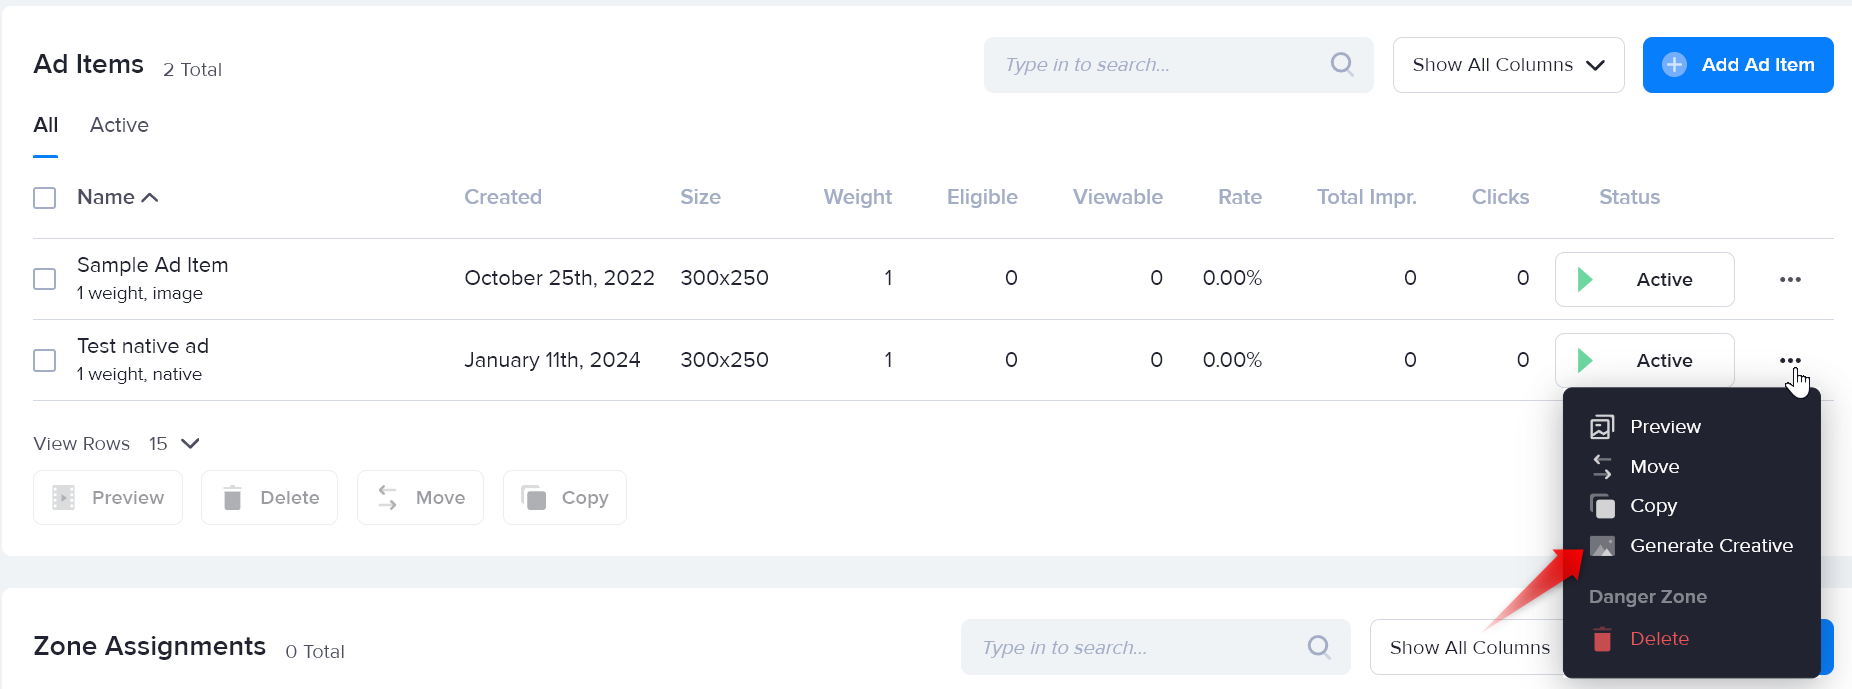1852x689 pixels.
Task: Click the copy icon on the bottom Copy button
Action: (534, 497)
